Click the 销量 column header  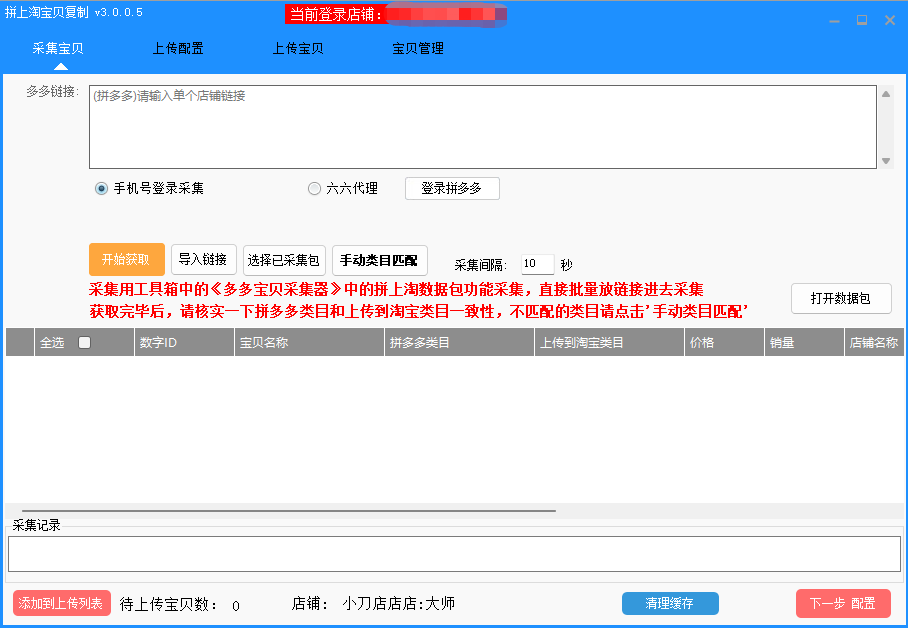point(804,342)
